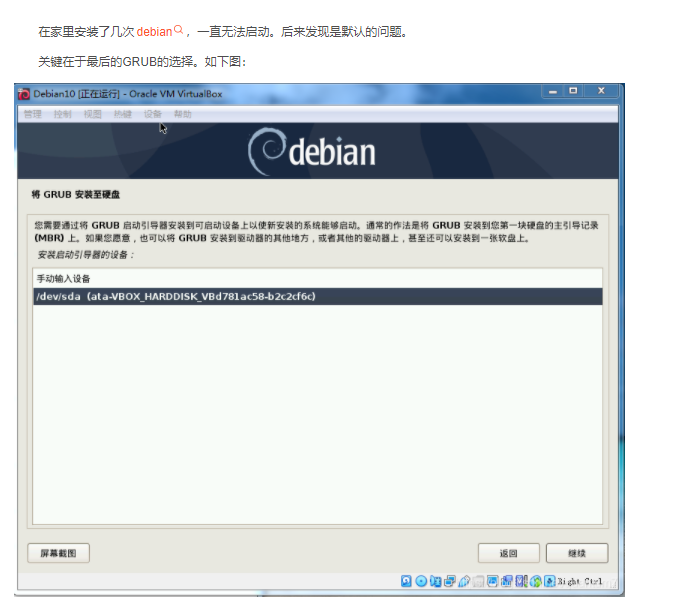Click the 安装启动引导器的设备 label

pyautogui.click(x=86, y=255)
